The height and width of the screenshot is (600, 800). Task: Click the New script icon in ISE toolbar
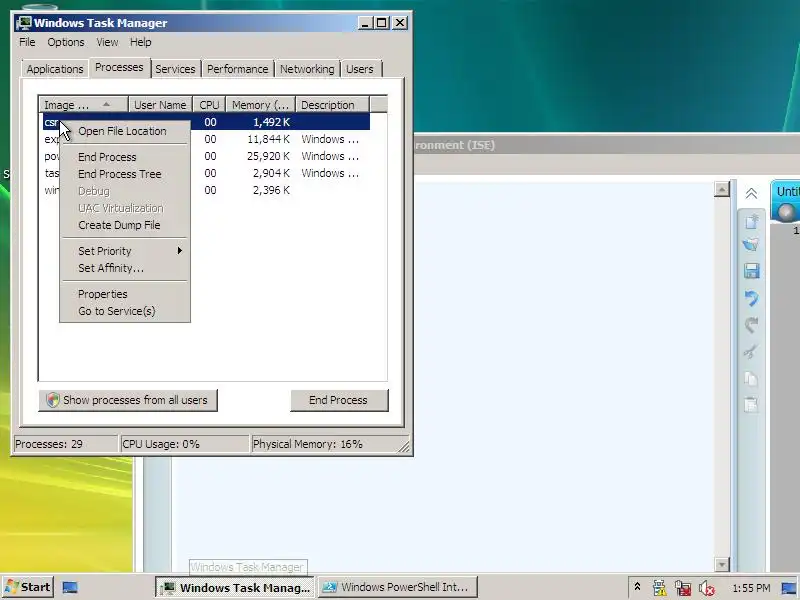point(752,221)
